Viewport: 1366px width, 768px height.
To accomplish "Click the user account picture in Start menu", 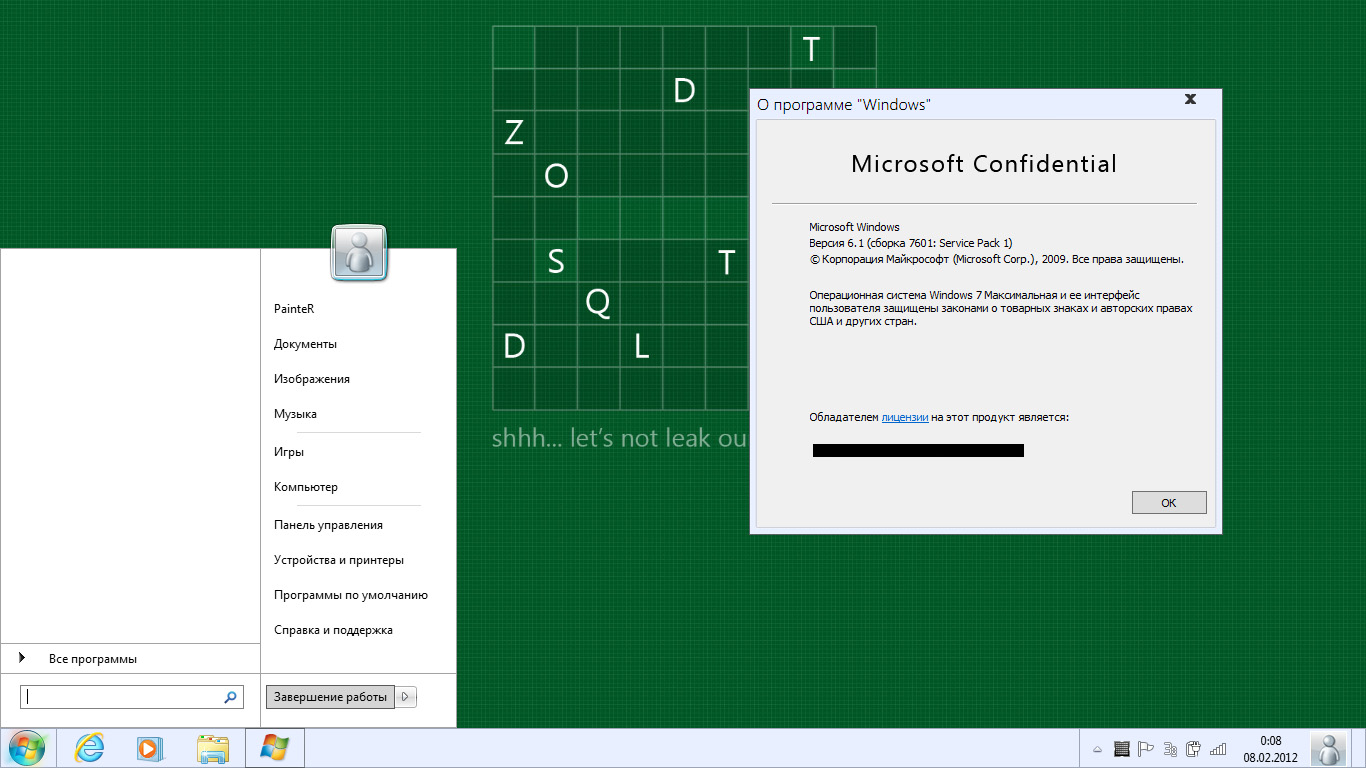I will (x=359, y=253).
